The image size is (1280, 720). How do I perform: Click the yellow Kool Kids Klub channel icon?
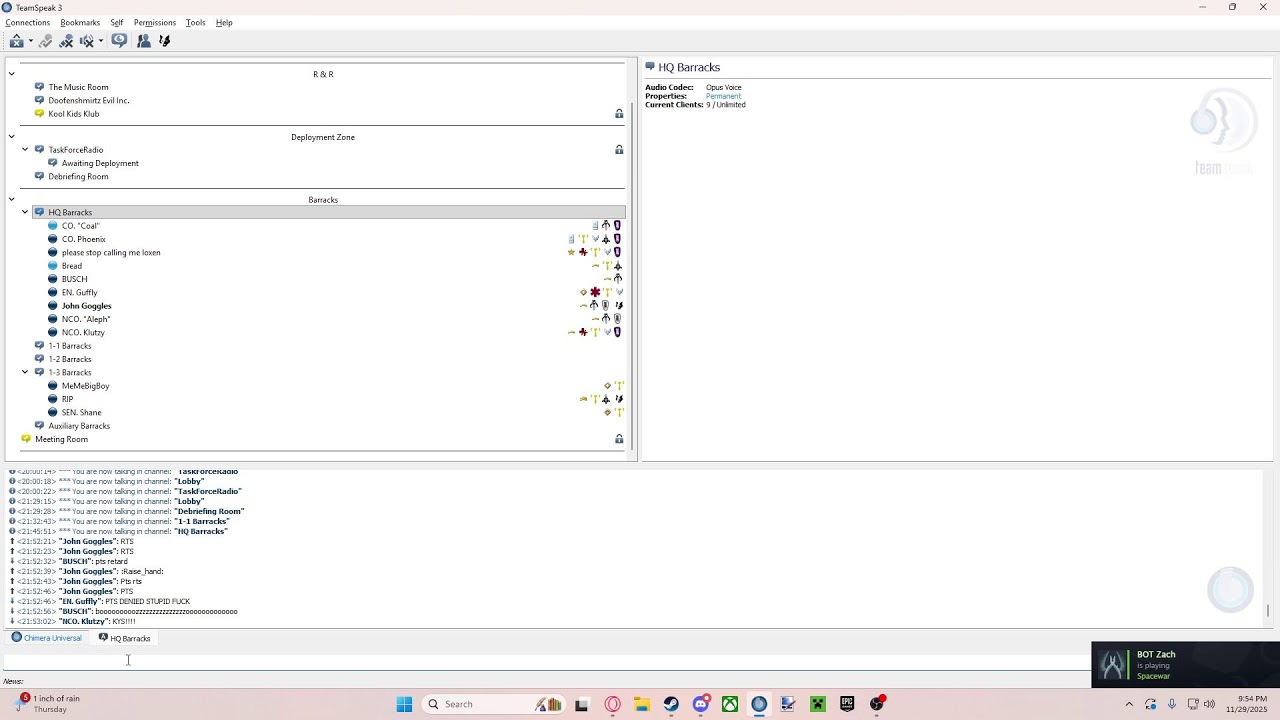pyautogui.click(x=39, y=113)
